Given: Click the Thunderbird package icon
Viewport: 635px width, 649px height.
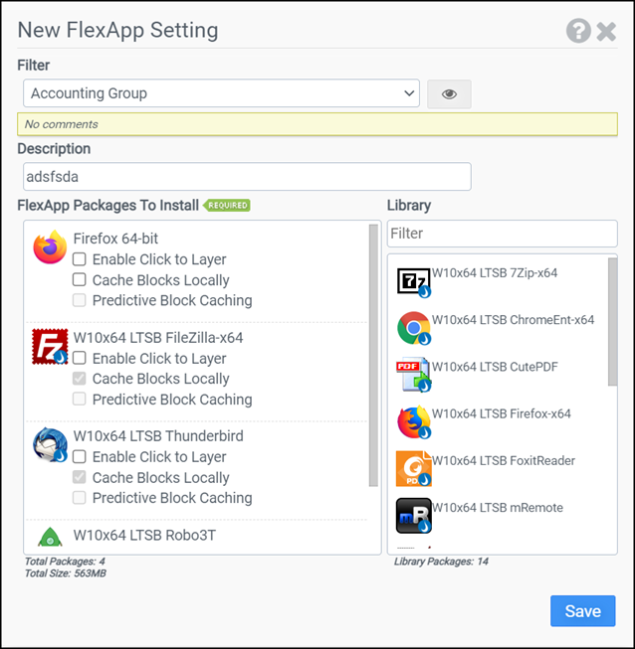Looking at the screenshot, I should tap(50, 444).
